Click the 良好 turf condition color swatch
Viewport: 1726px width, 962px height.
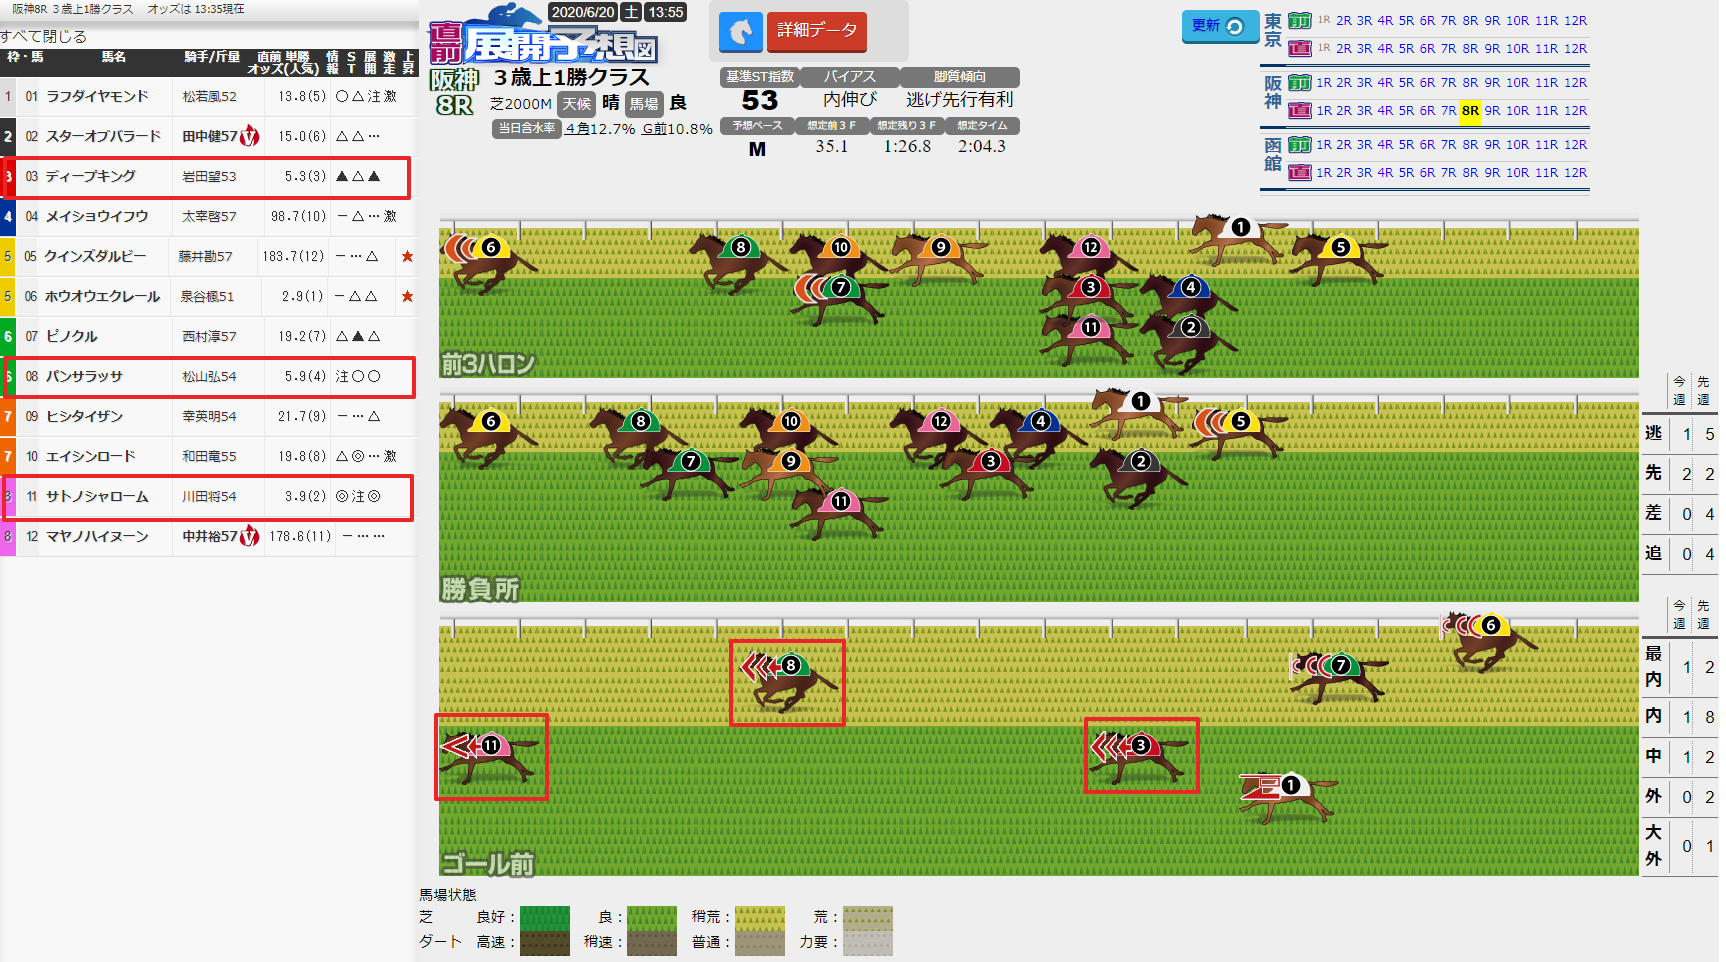coord(545,918)
